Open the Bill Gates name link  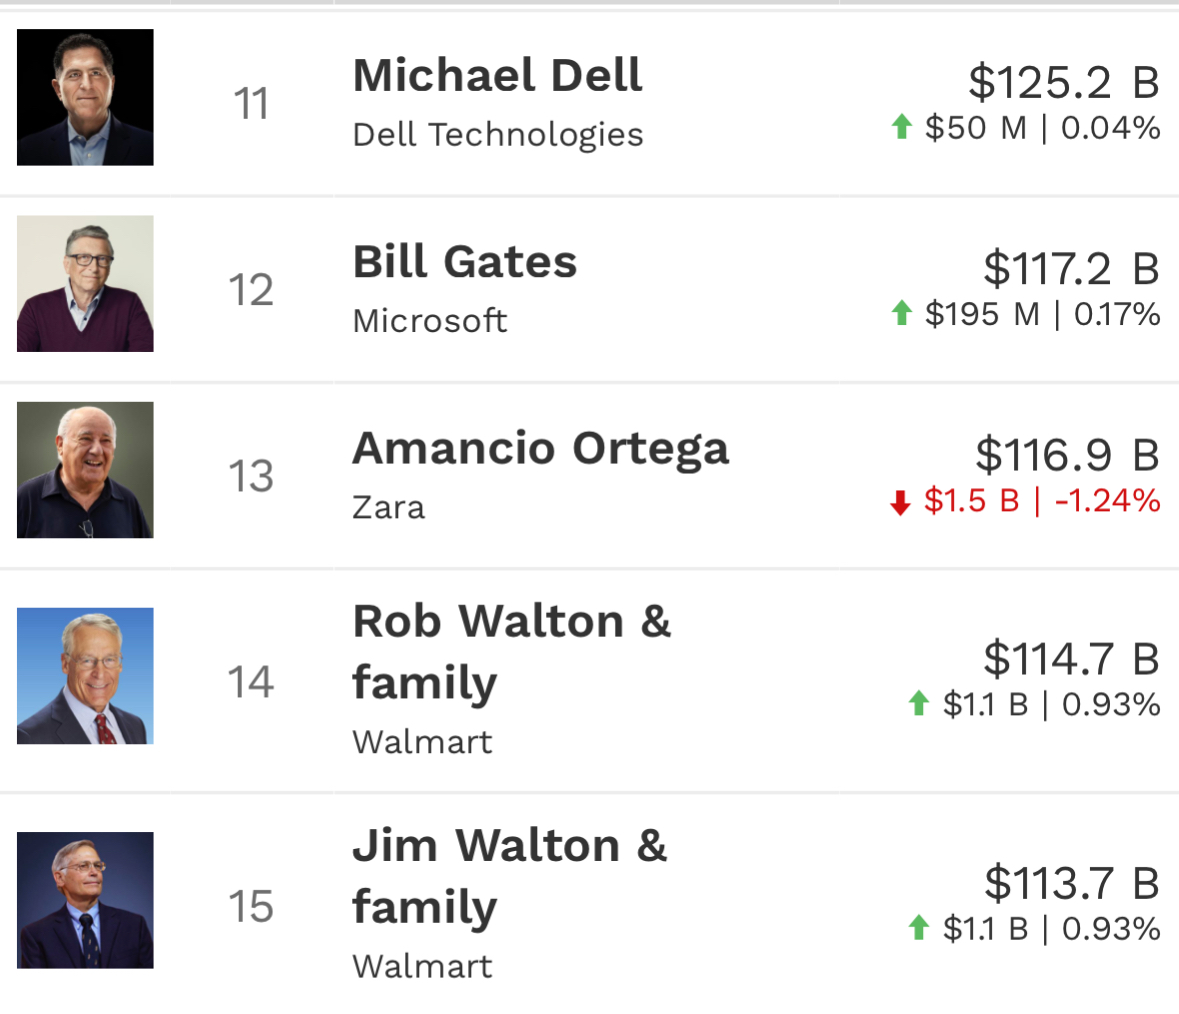tap(465, 262)
